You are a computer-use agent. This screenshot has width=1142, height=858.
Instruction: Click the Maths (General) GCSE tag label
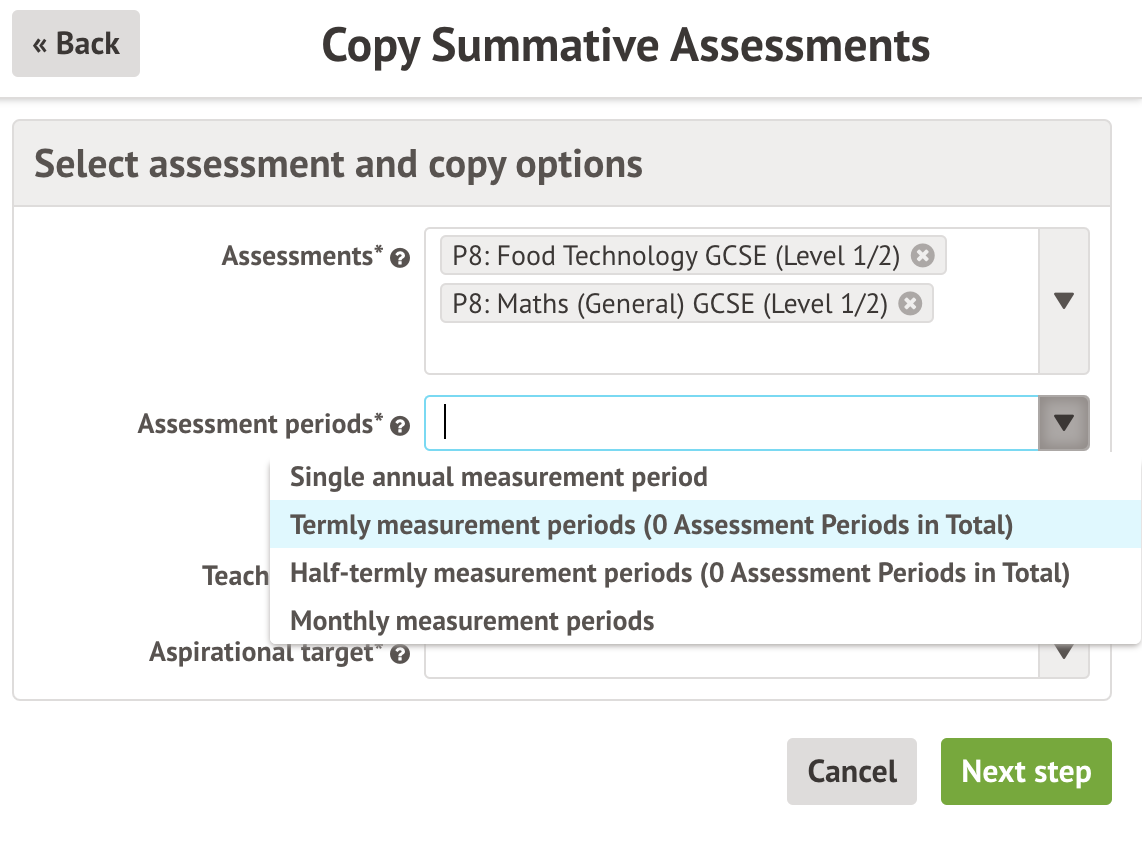pyautogui.click(x=669, y=304)
